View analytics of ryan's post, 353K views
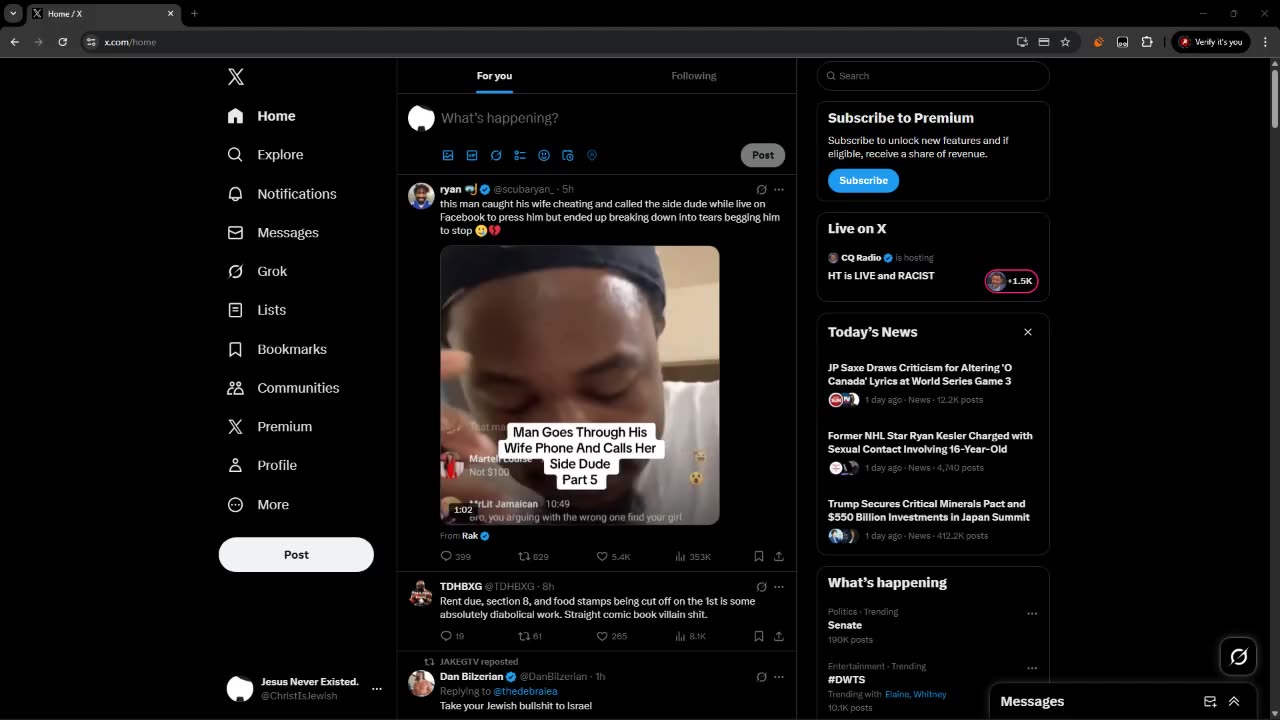1280x720 pixels. [x=692, y=556]
